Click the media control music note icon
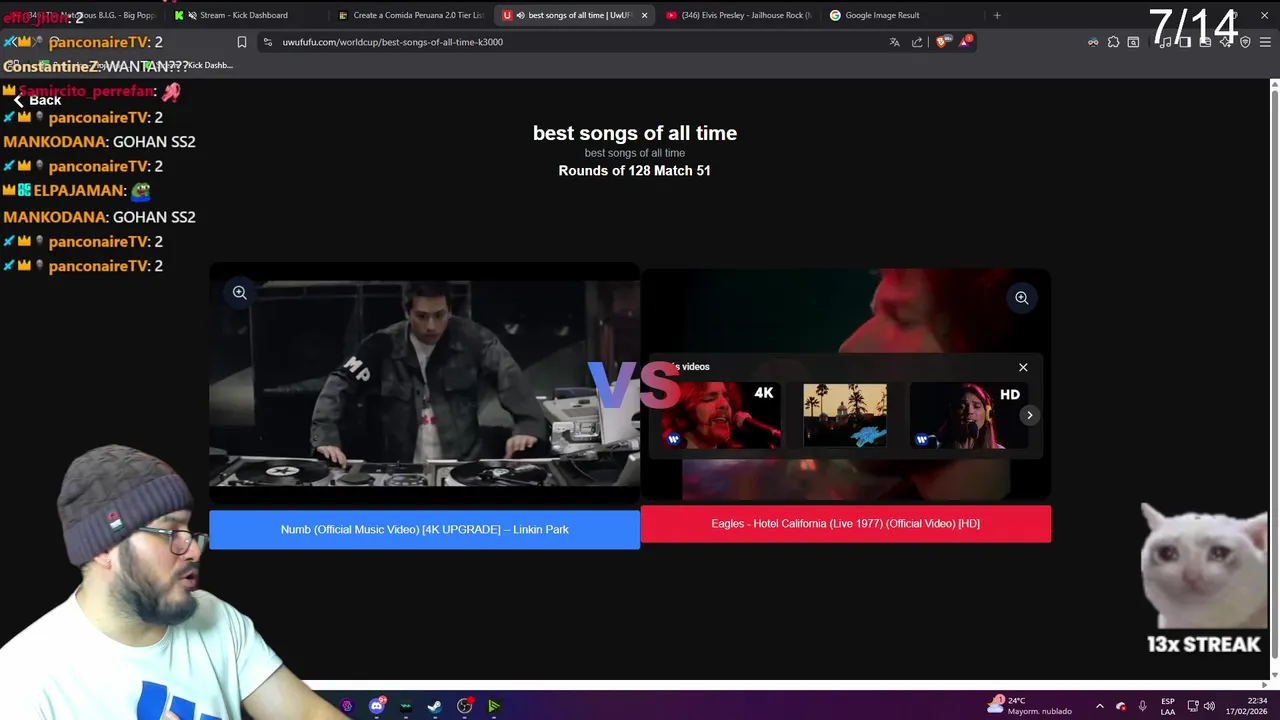 1166,42
